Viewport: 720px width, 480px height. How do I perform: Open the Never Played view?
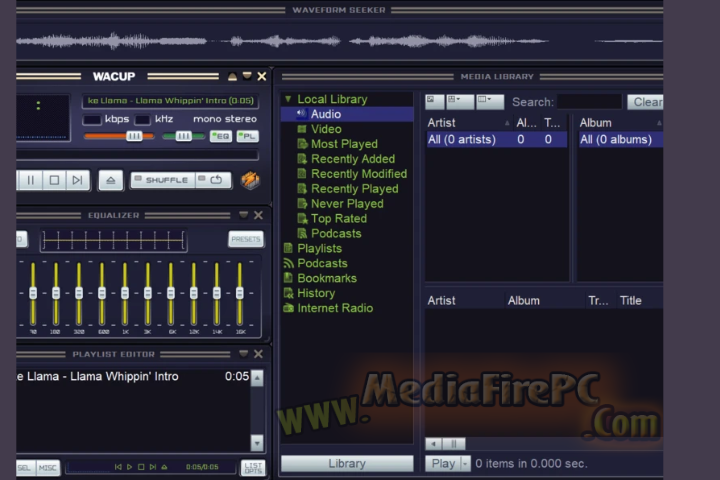[347, 203]
